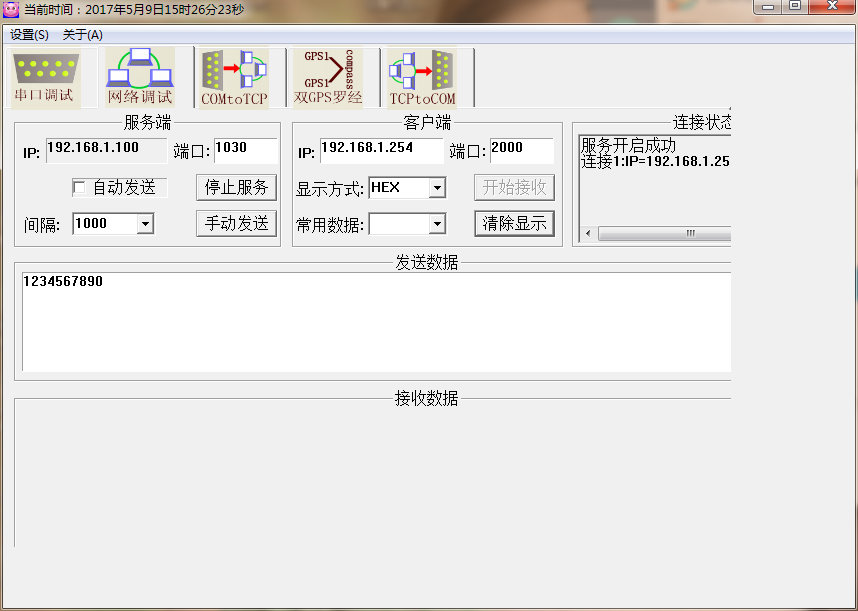Click the 停止服务 stop service button
This screenshot has height=611, width=858.
click(x=236, y=187)
